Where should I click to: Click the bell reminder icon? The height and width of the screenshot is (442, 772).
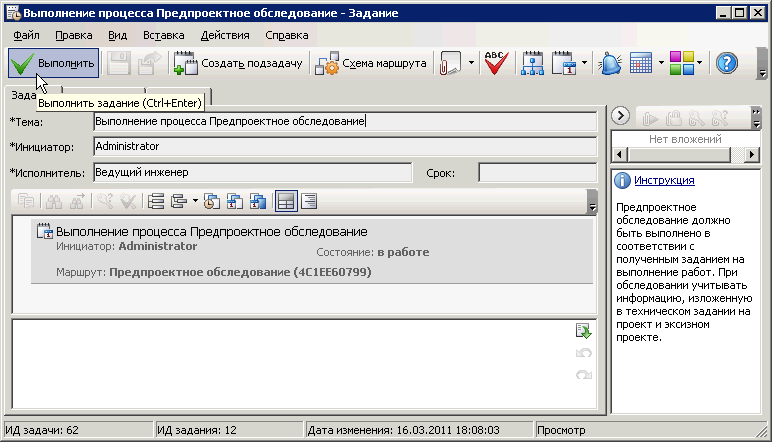[x=610, y=63]
